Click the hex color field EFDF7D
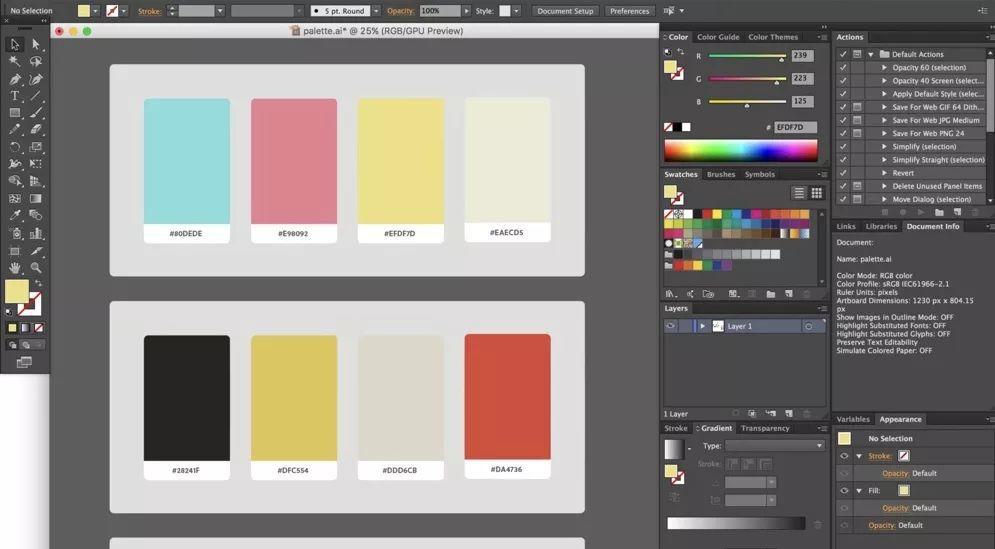Screen dimensions: 995x549 coord(795,127)
